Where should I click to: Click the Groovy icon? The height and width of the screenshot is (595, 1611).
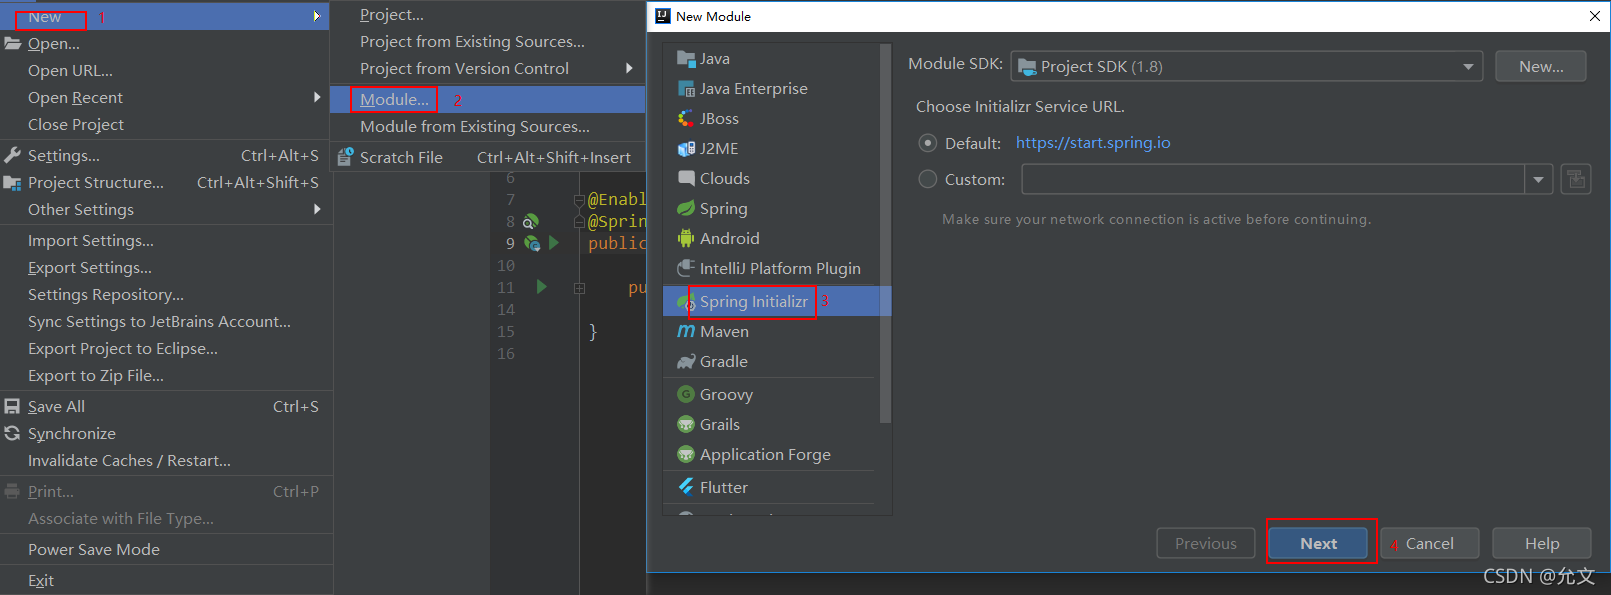(686, 395)
